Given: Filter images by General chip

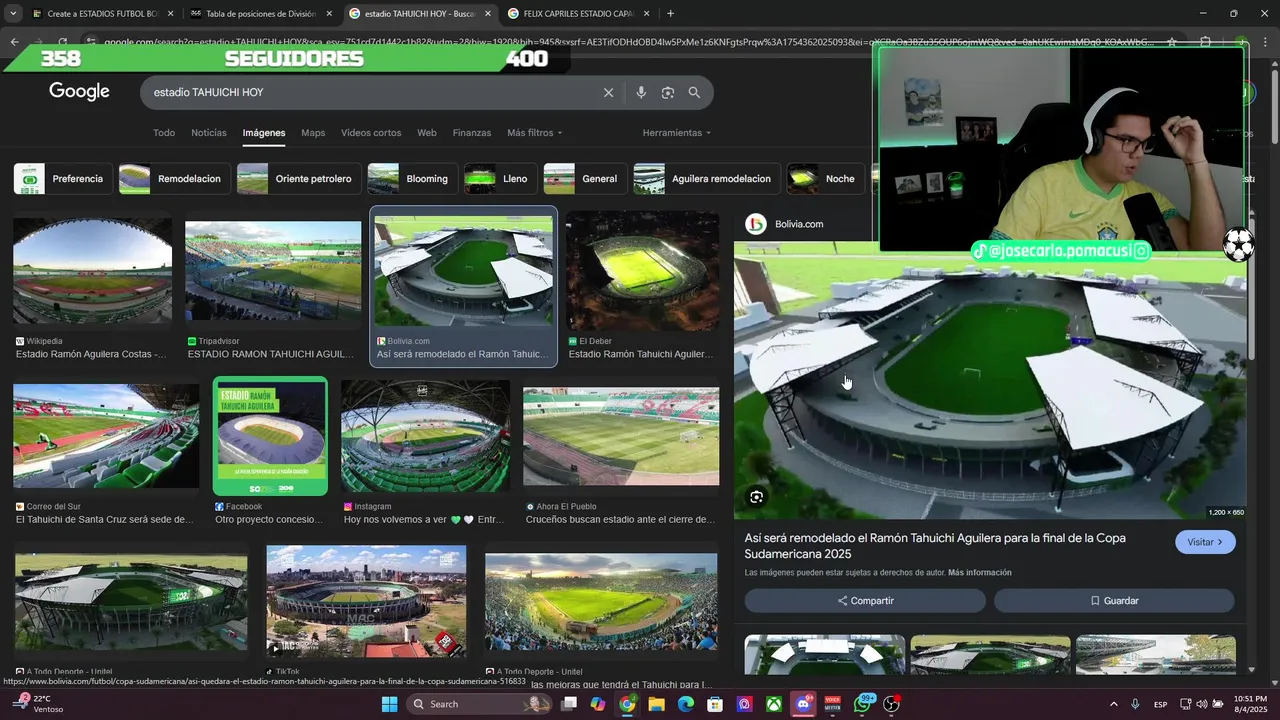Looking at the screenshot, I should click(x=586, y=179).
